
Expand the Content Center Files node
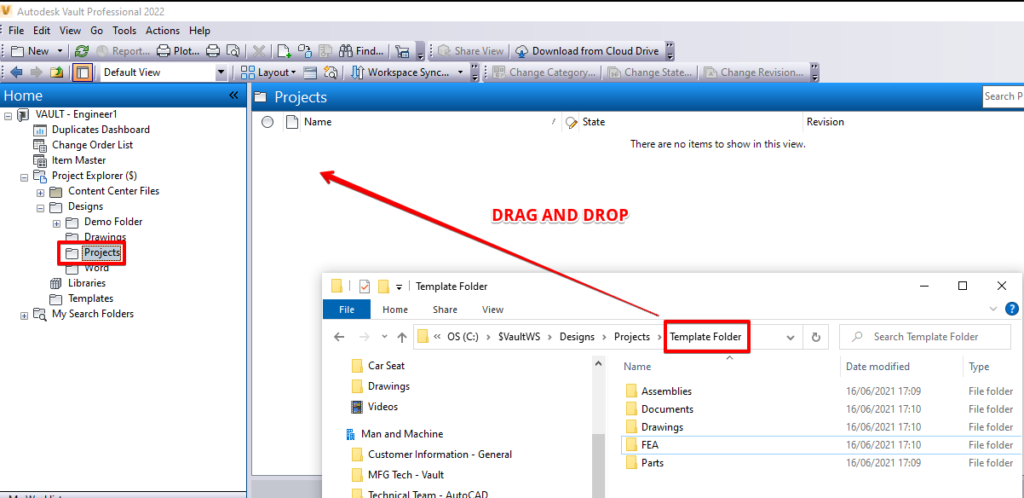pyautogui.click(x=40, y=192)
